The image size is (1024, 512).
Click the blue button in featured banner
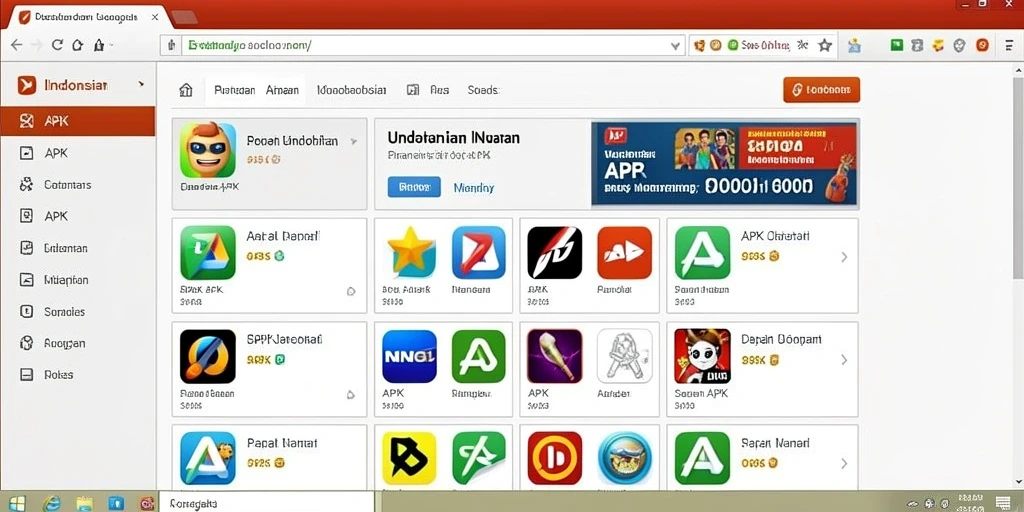(x=414, y=187)
